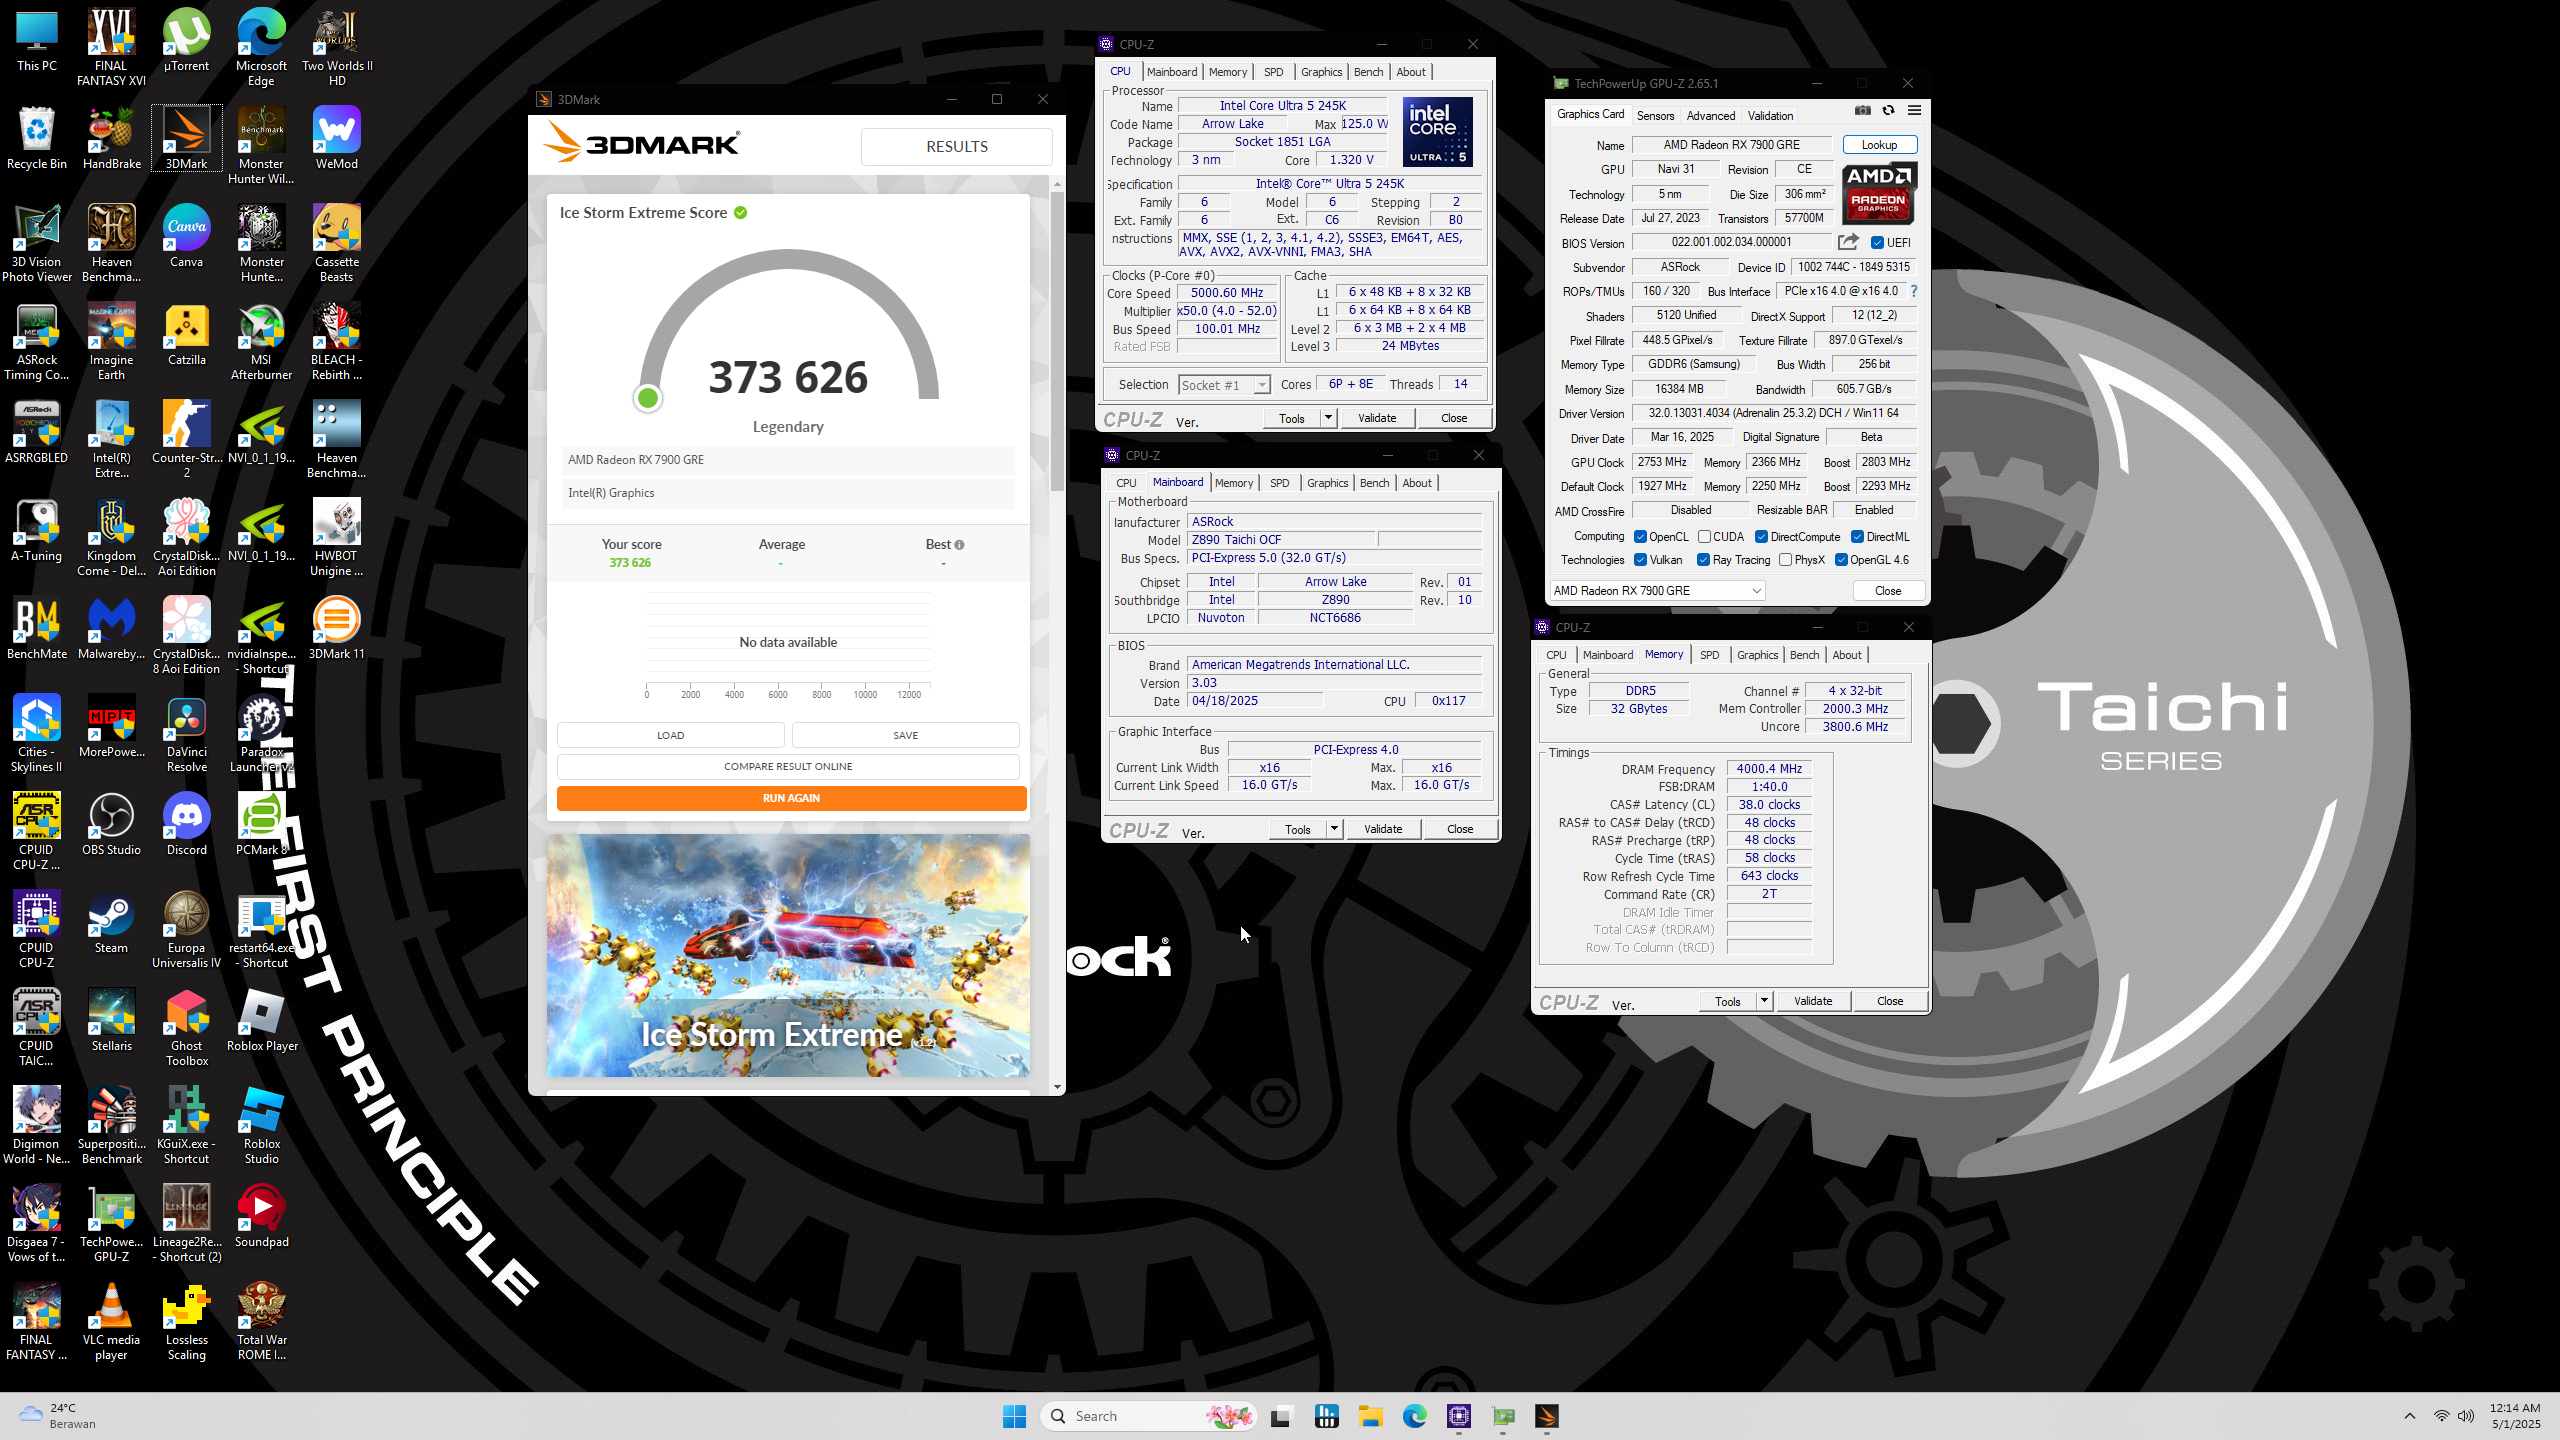Open the DaVinci Resolve desktop icon

click(186, 735)
